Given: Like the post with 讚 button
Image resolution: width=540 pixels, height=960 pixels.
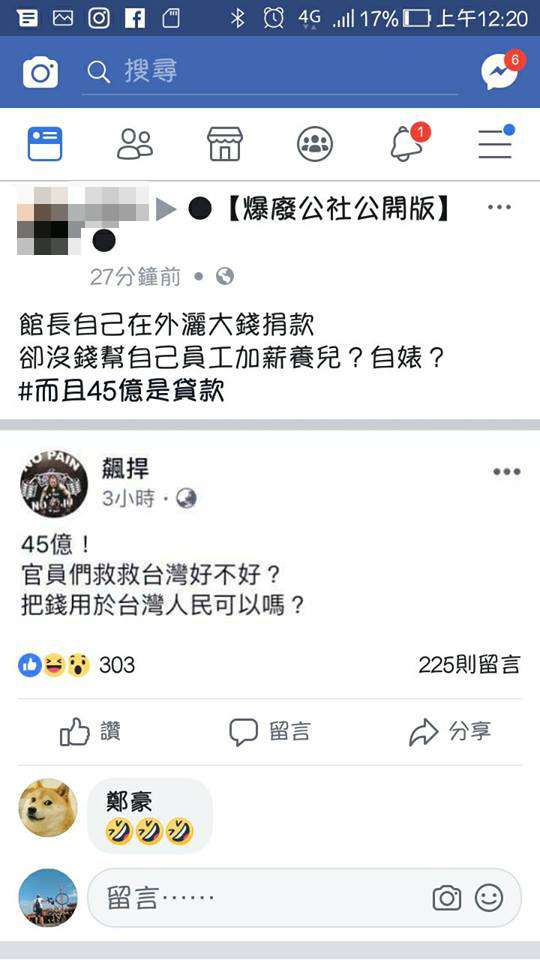Looking at the screenshot, I should 91,732.
